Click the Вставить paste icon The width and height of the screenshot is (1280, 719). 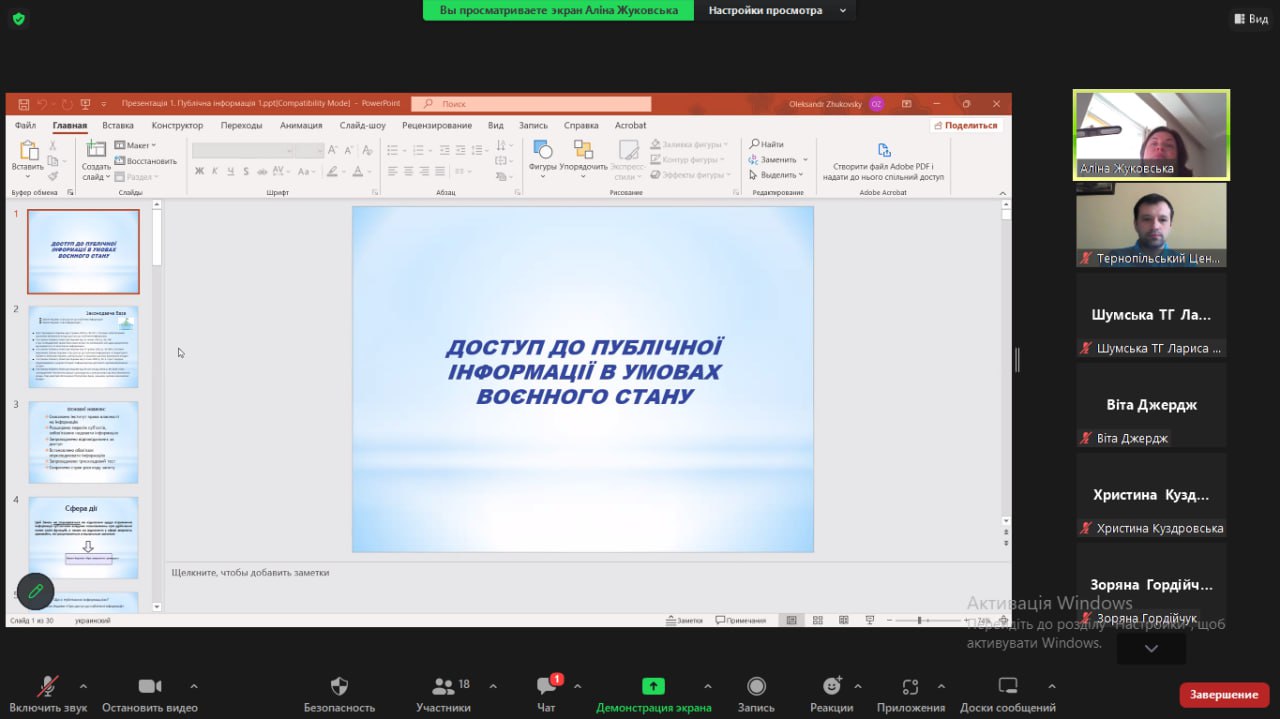pyautogui.click(x=28, y=152)
